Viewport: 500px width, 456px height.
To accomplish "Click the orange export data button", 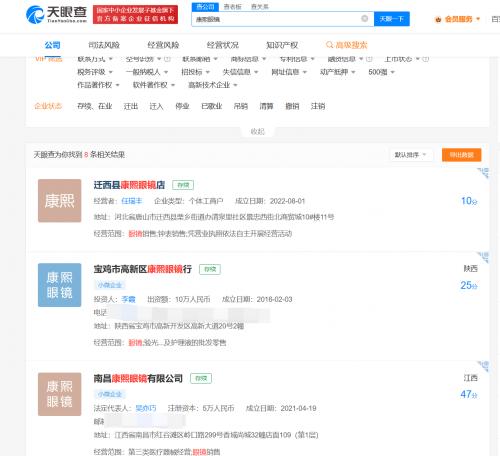I will 462,155.
